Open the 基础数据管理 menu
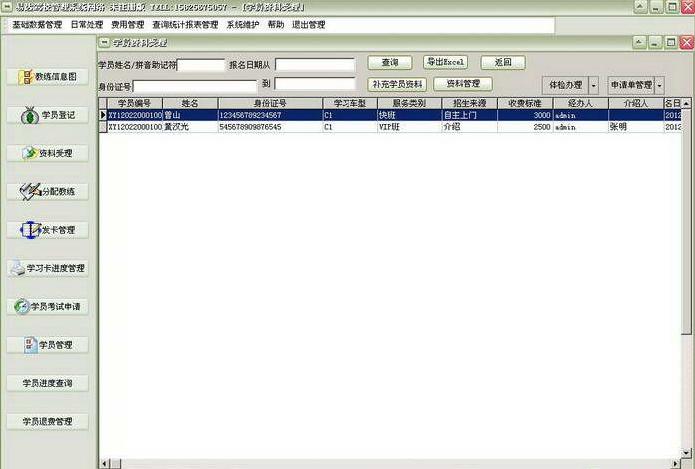Screen dimensions: 695x469 click(36, 25)
